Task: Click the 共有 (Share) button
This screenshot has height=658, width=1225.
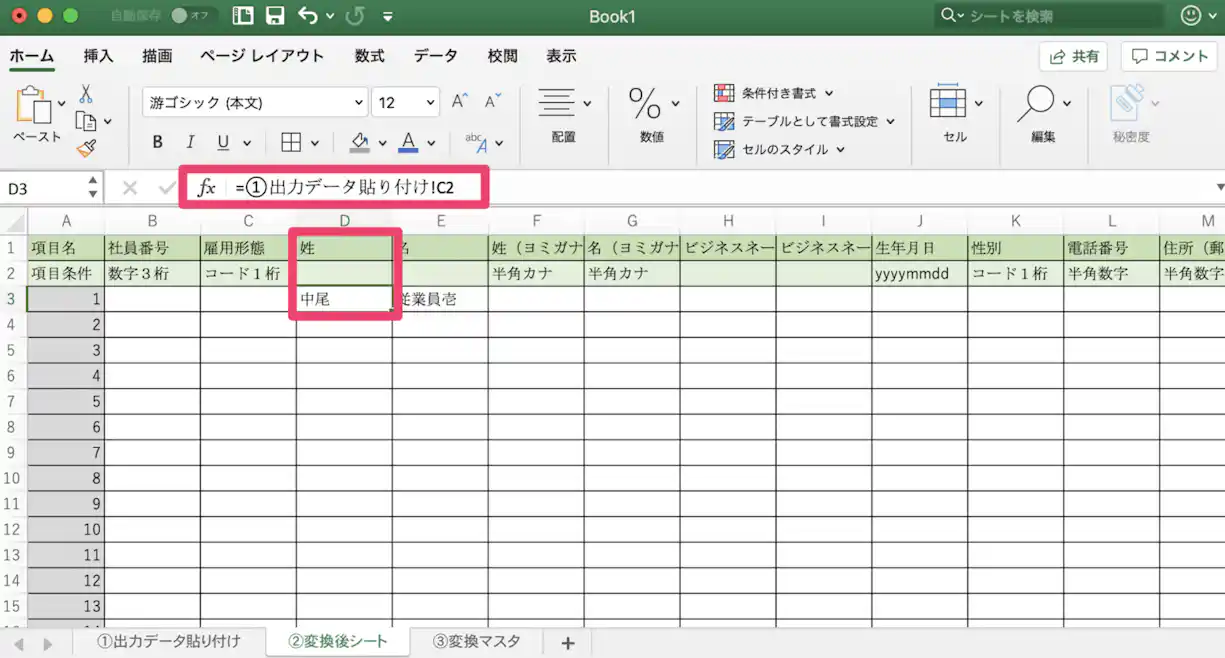Action: click(1073, 57)
